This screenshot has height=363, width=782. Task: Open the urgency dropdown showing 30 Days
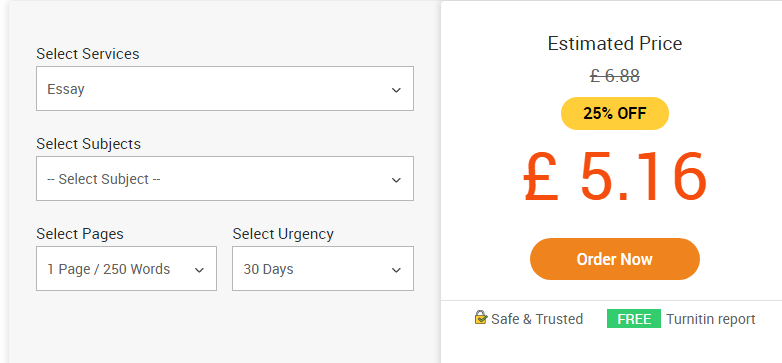pos(323,268)
